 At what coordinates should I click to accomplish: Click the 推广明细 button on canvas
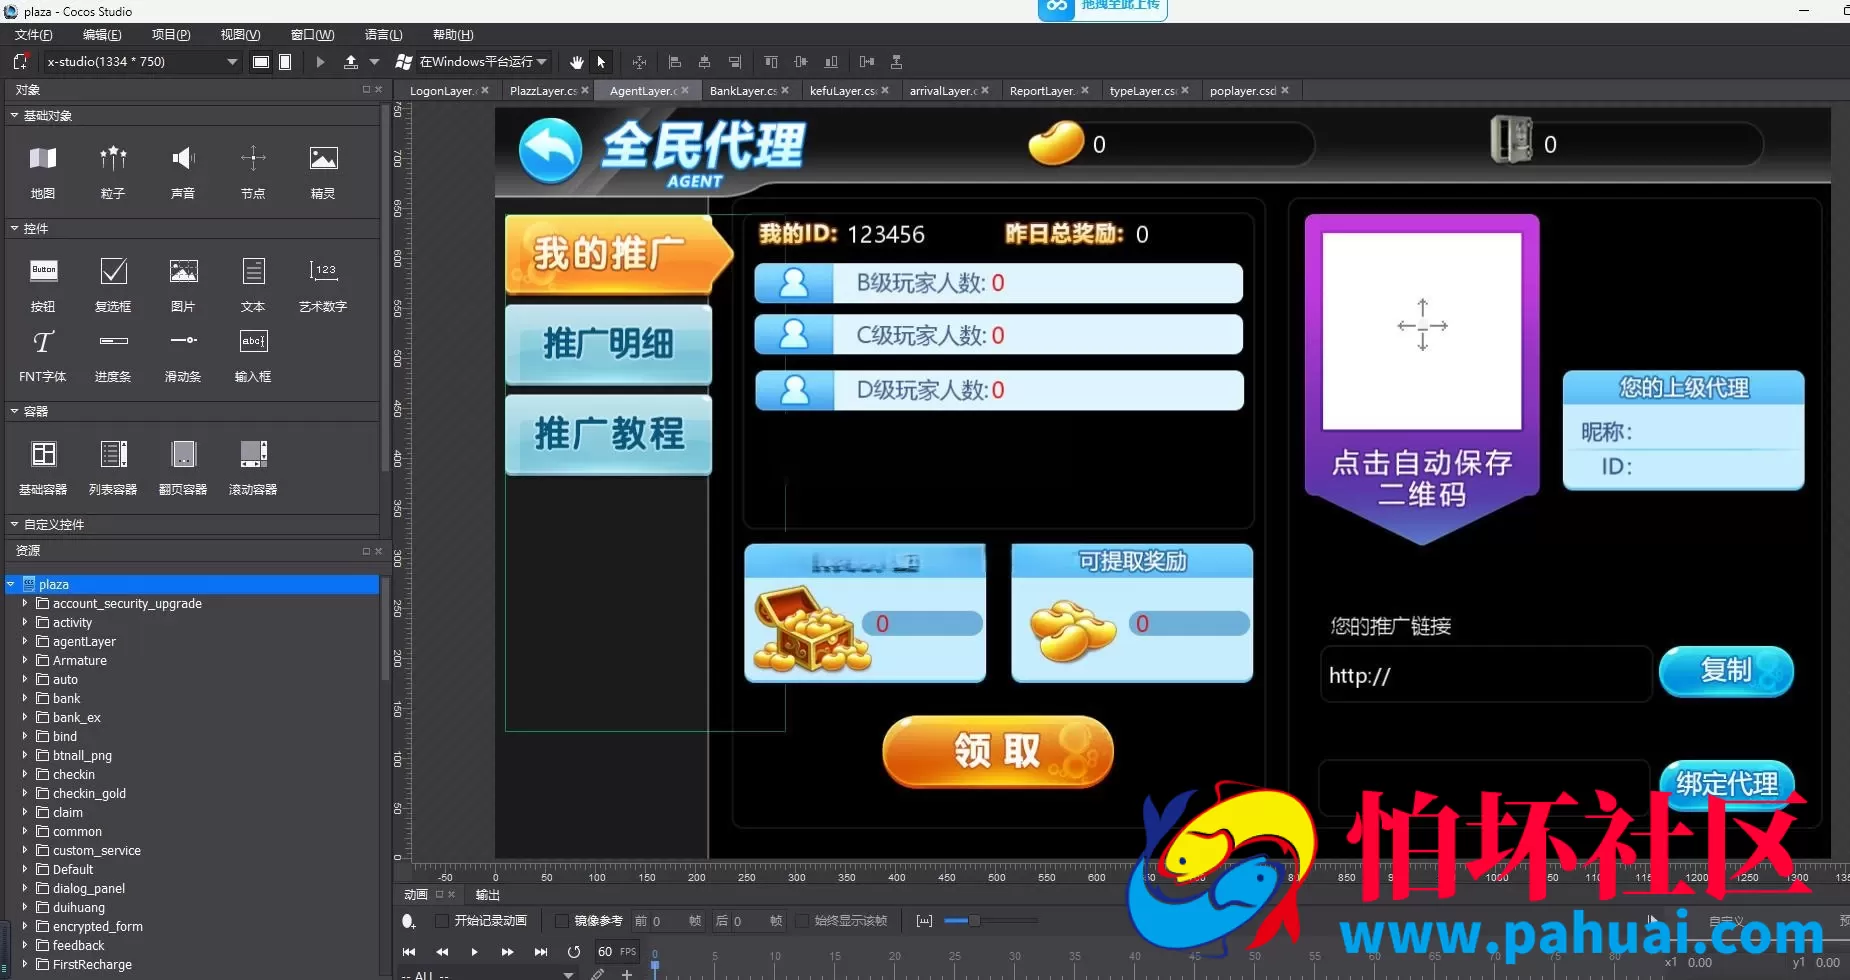608,344
